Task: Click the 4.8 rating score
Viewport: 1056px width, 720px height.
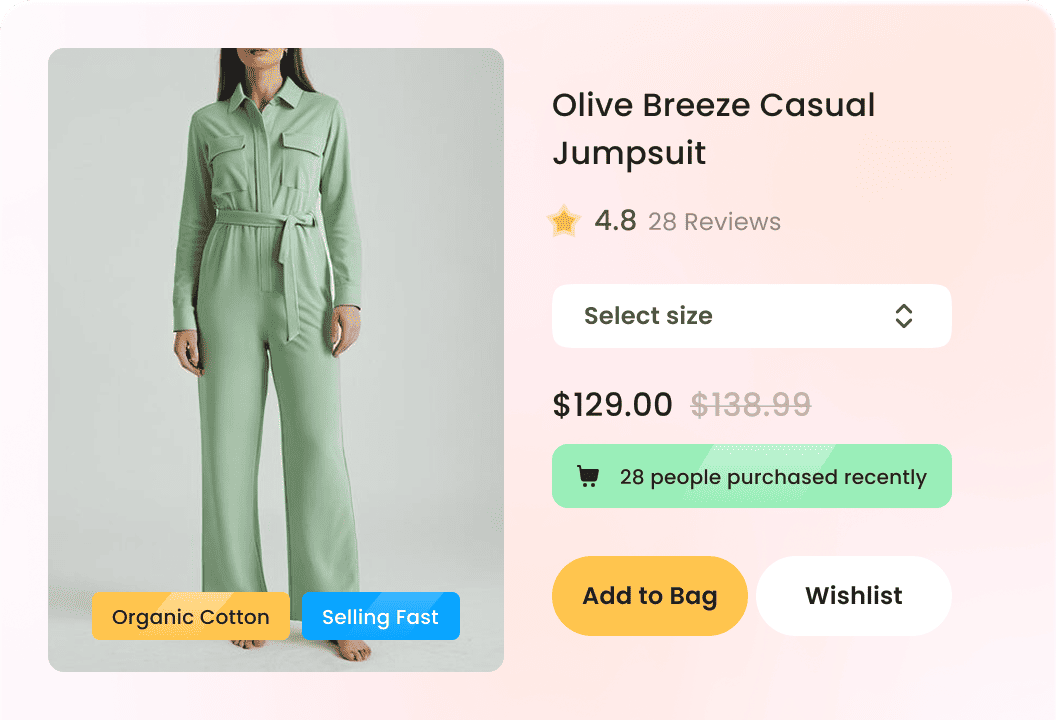Action: (x=615, y=221)
